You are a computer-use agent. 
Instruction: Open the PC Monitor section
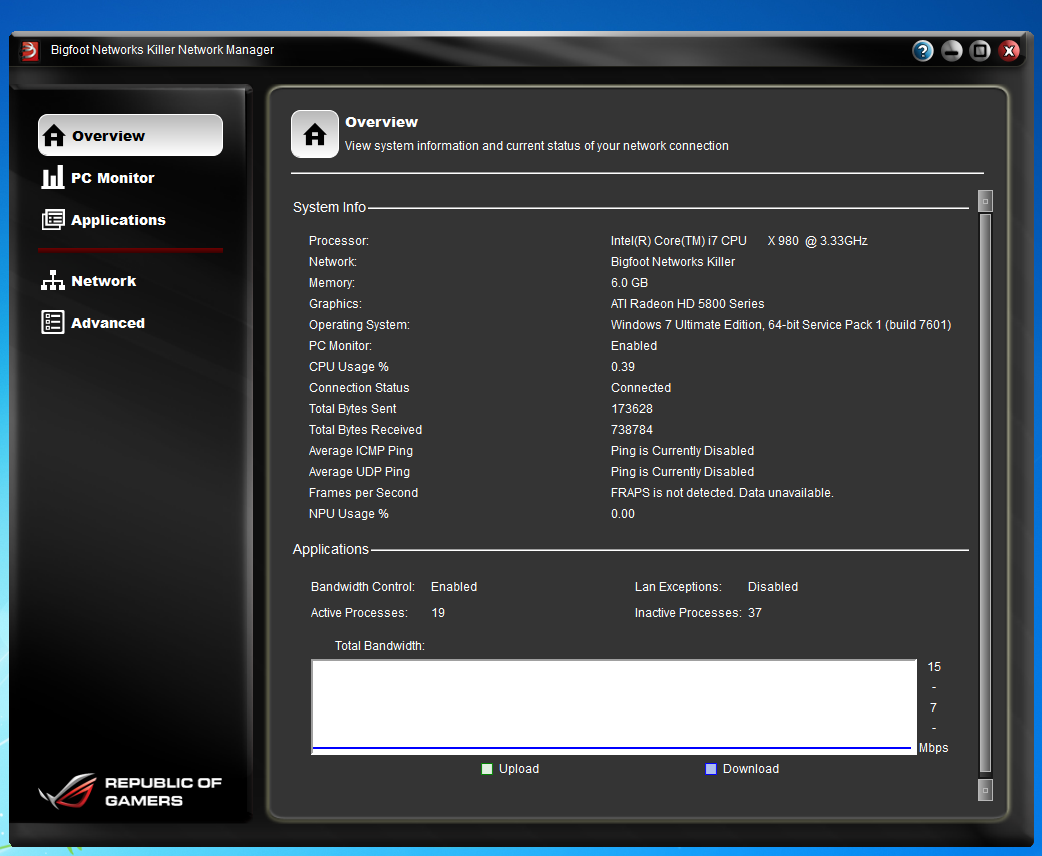(112, 178)
